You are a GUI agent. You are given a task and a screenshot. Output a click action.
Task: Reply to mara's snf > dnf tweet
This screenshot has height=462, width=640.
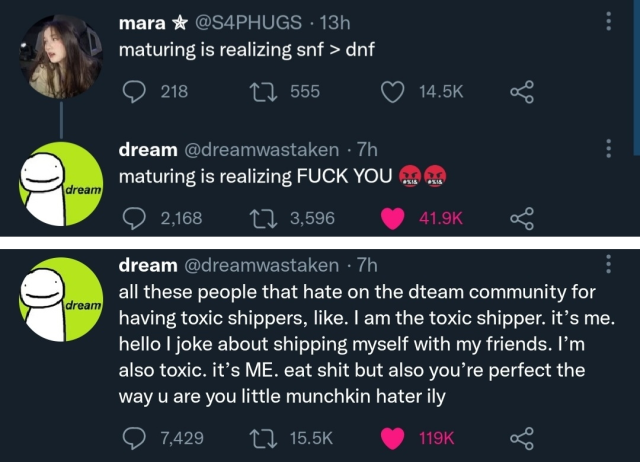(134, 92)
